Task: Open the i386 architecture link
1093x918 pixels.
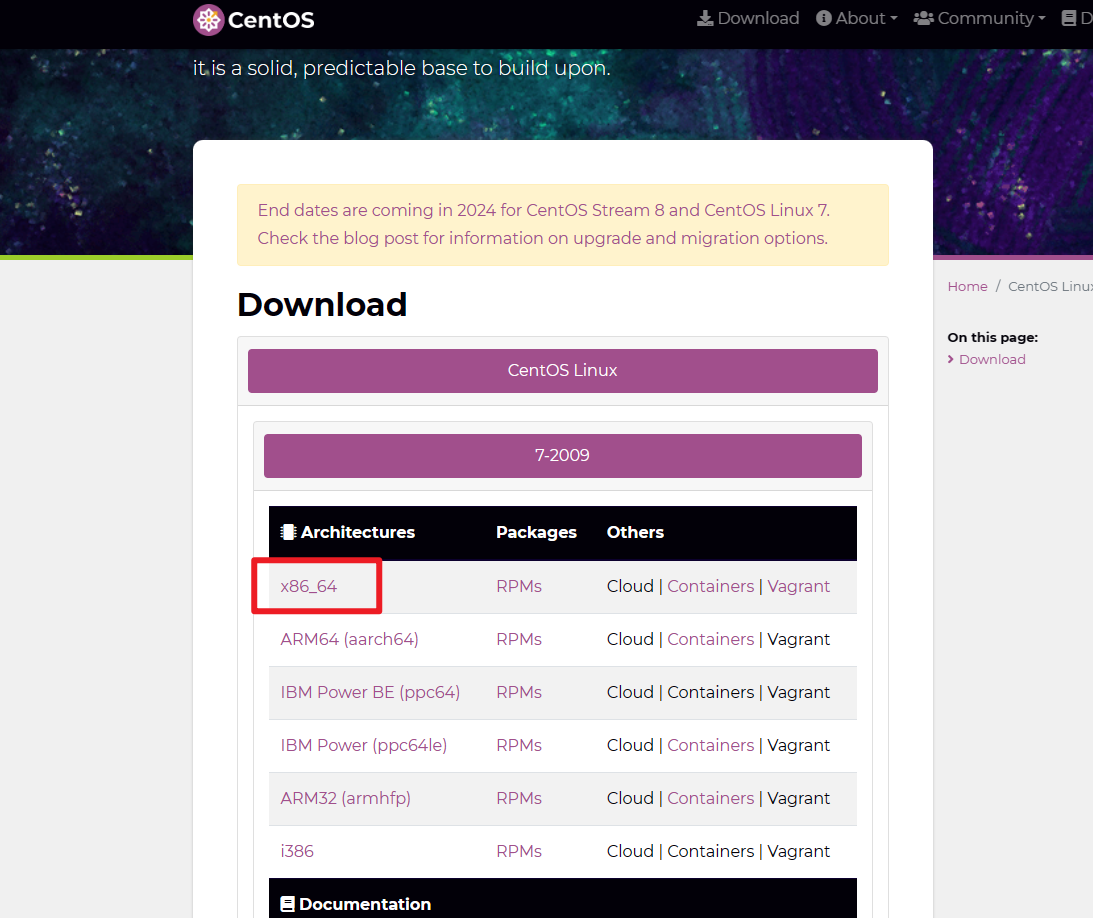Action: (x=297, y=851)
